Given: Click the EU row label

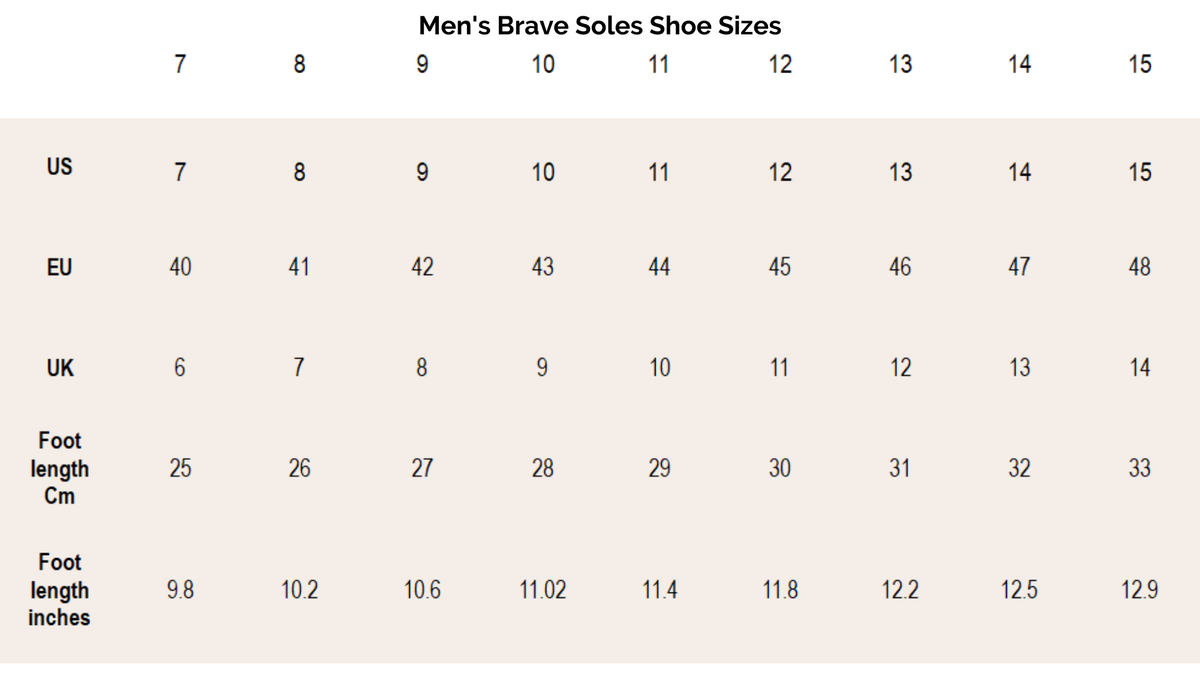Looking at the screenshot, I should point(59,267).
